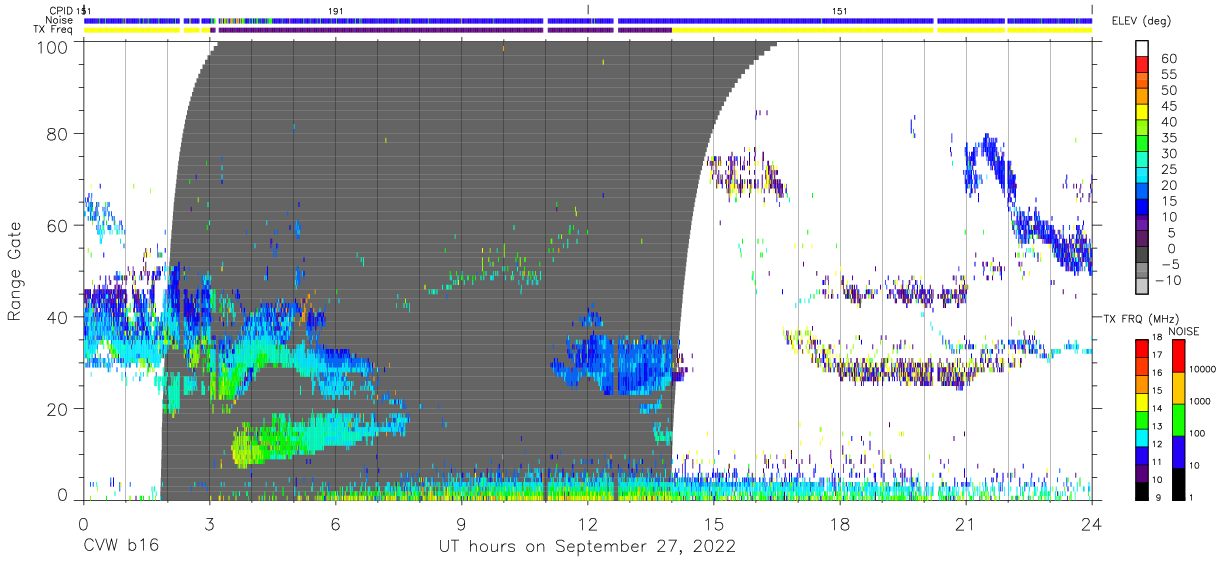1228x567 pixels.
Task: Select the 20 tick on the Range Gate axis
Action: [57, 409]
